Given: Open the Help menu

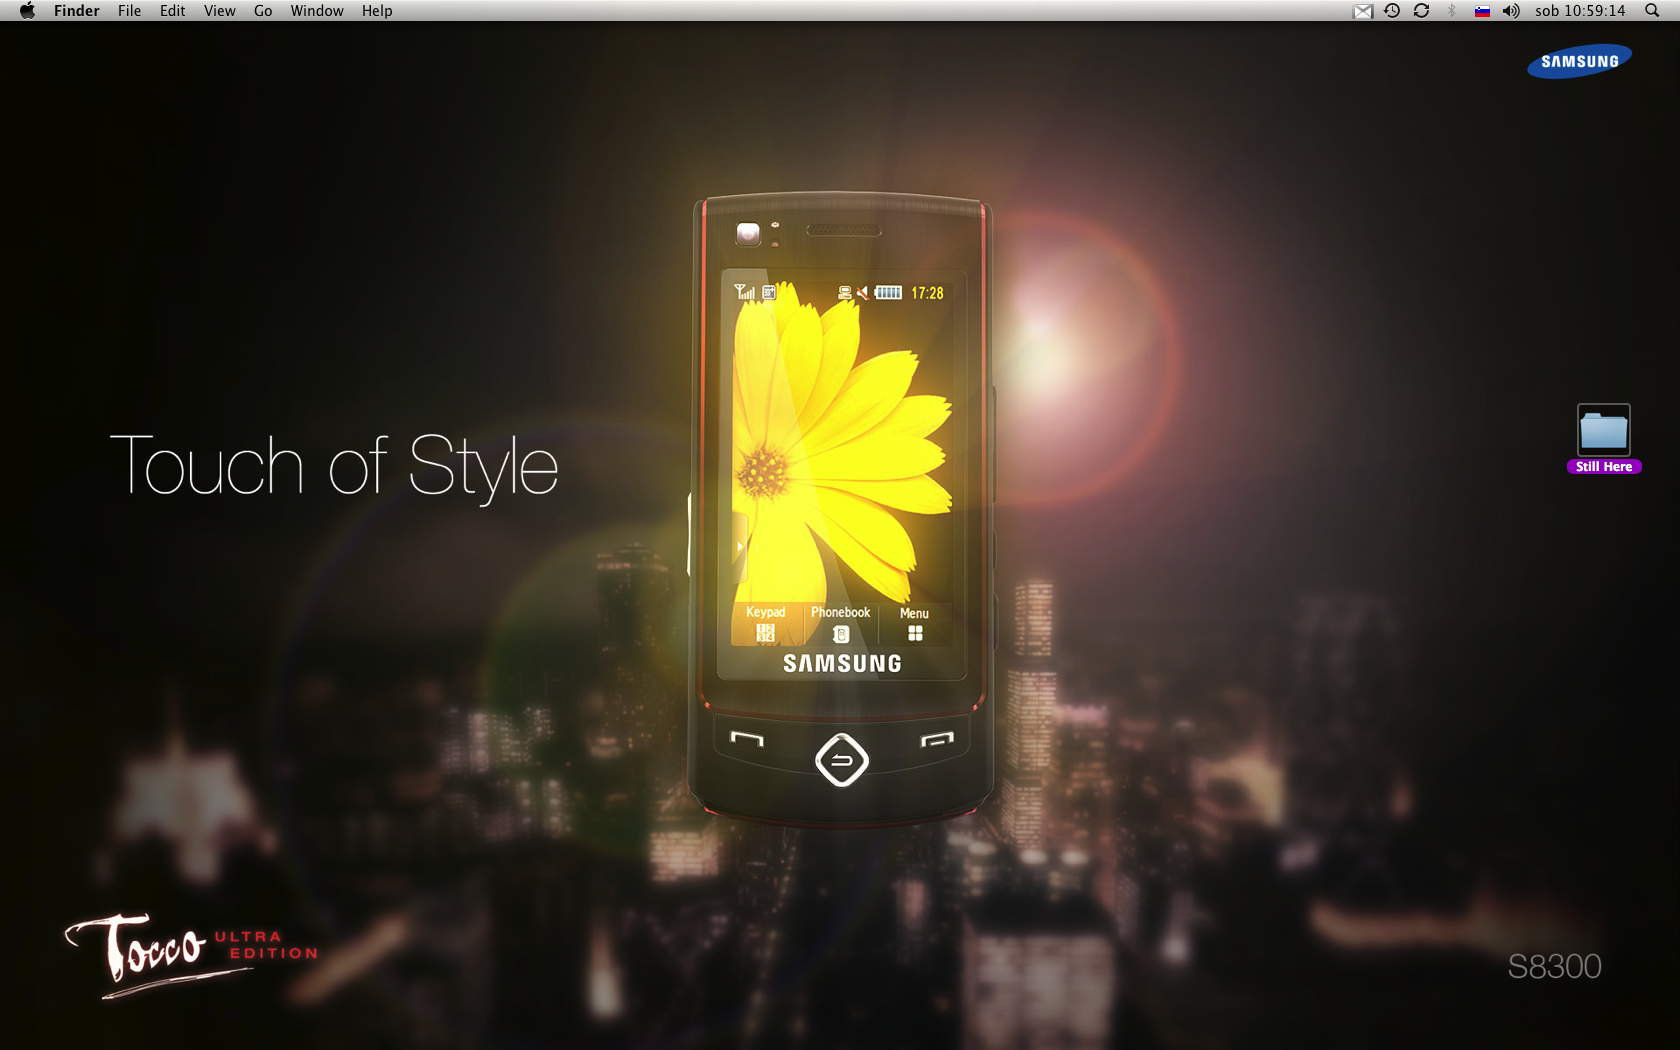Looking at the screenshot, I should (x=377, y=11).
